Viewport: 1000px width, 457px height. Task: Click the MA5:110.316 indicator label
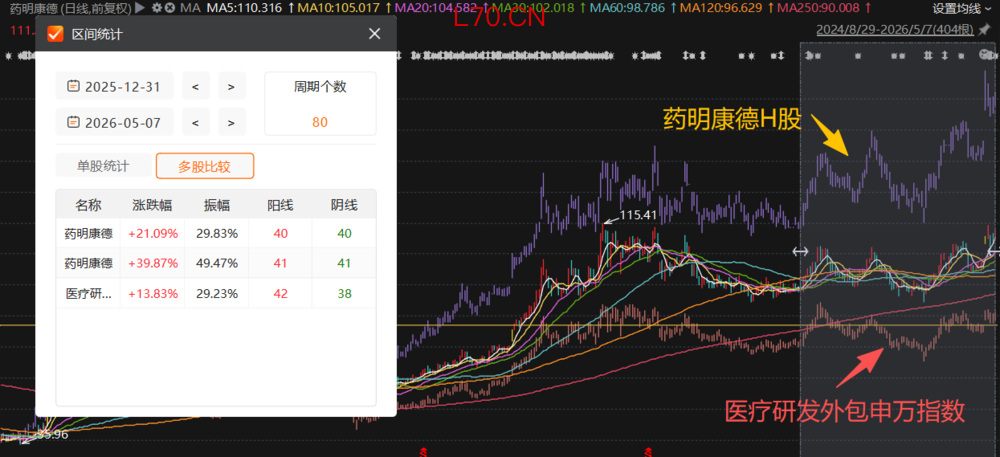(x=244, y=8)
